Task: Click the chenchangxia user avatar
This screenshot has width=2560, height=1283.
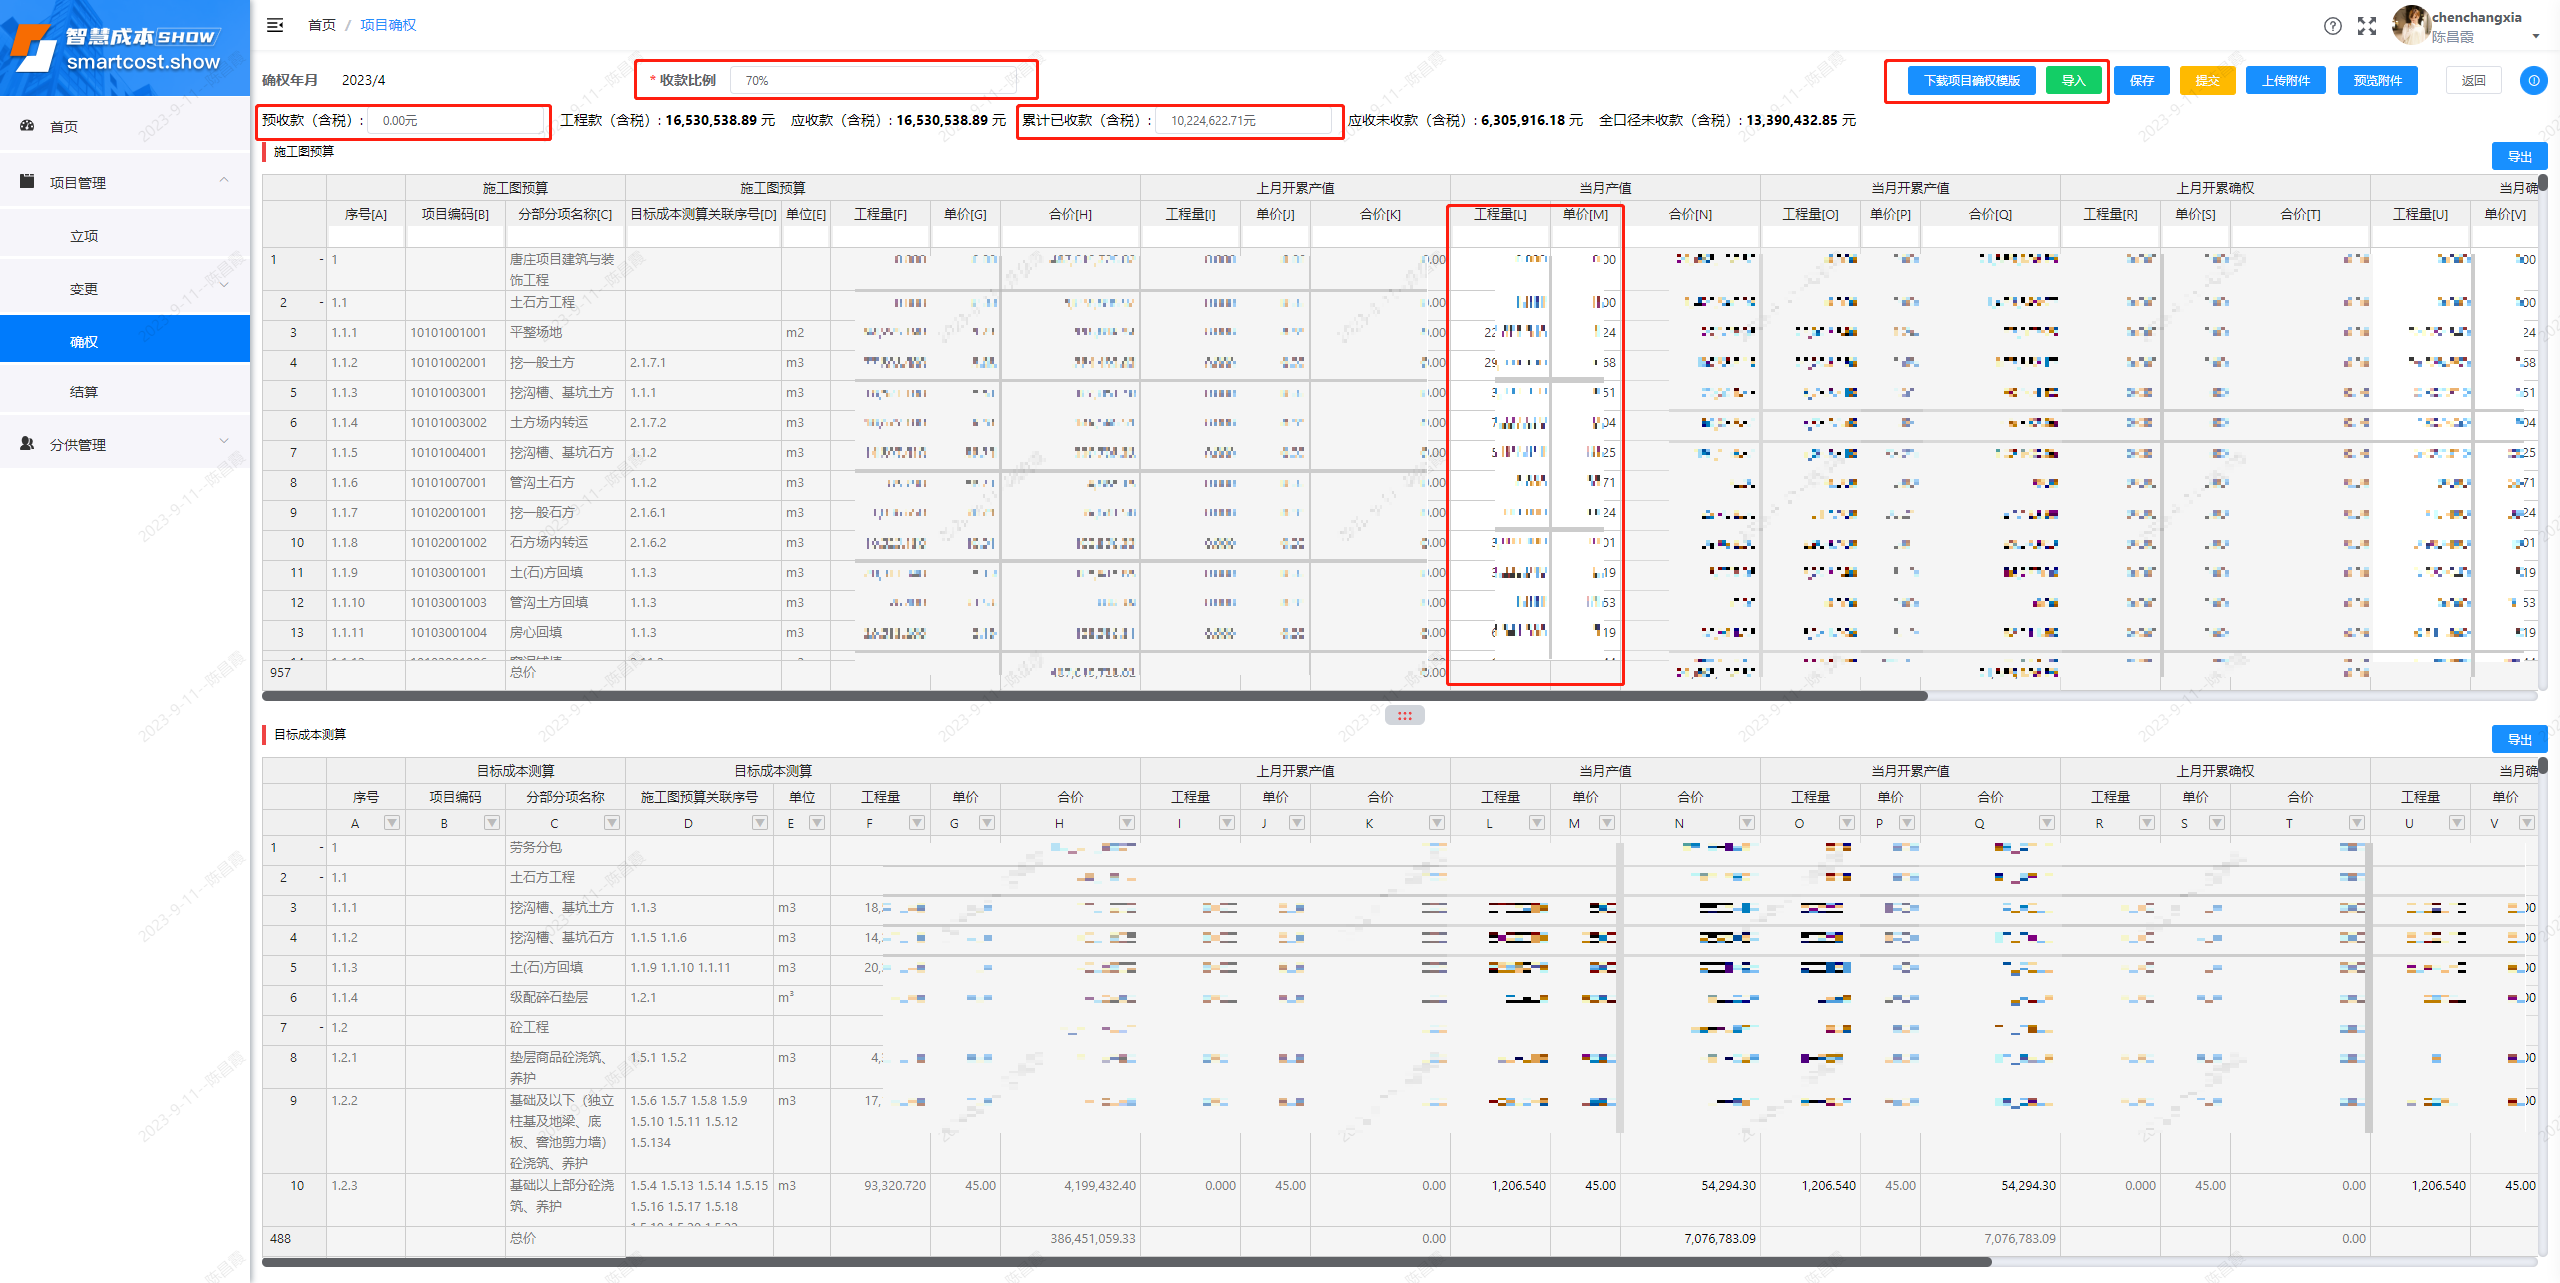Action: click(x=2410, y=25)
